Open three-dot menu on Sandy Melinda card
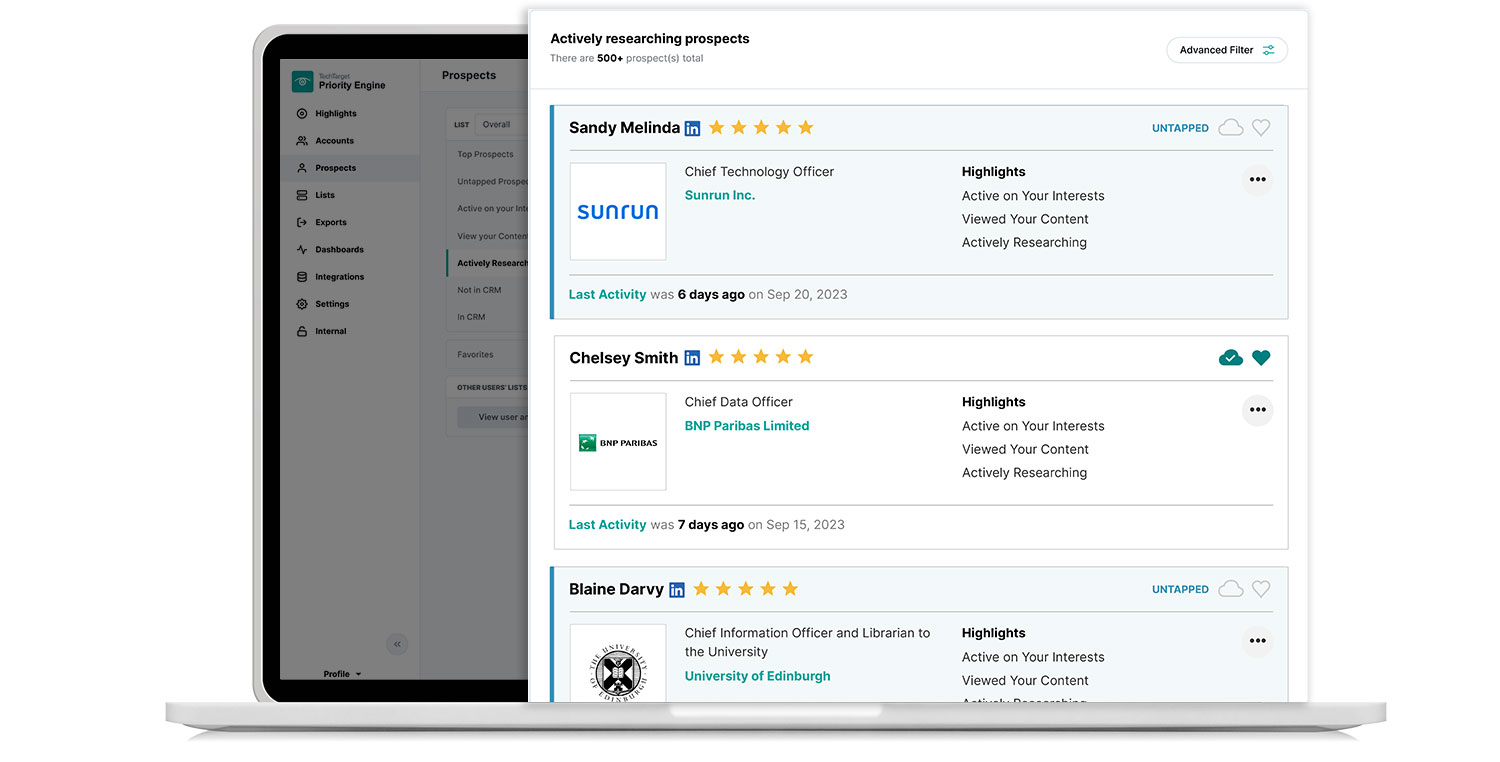Viewport: 1500px width, 762px height. [1257, 180]
